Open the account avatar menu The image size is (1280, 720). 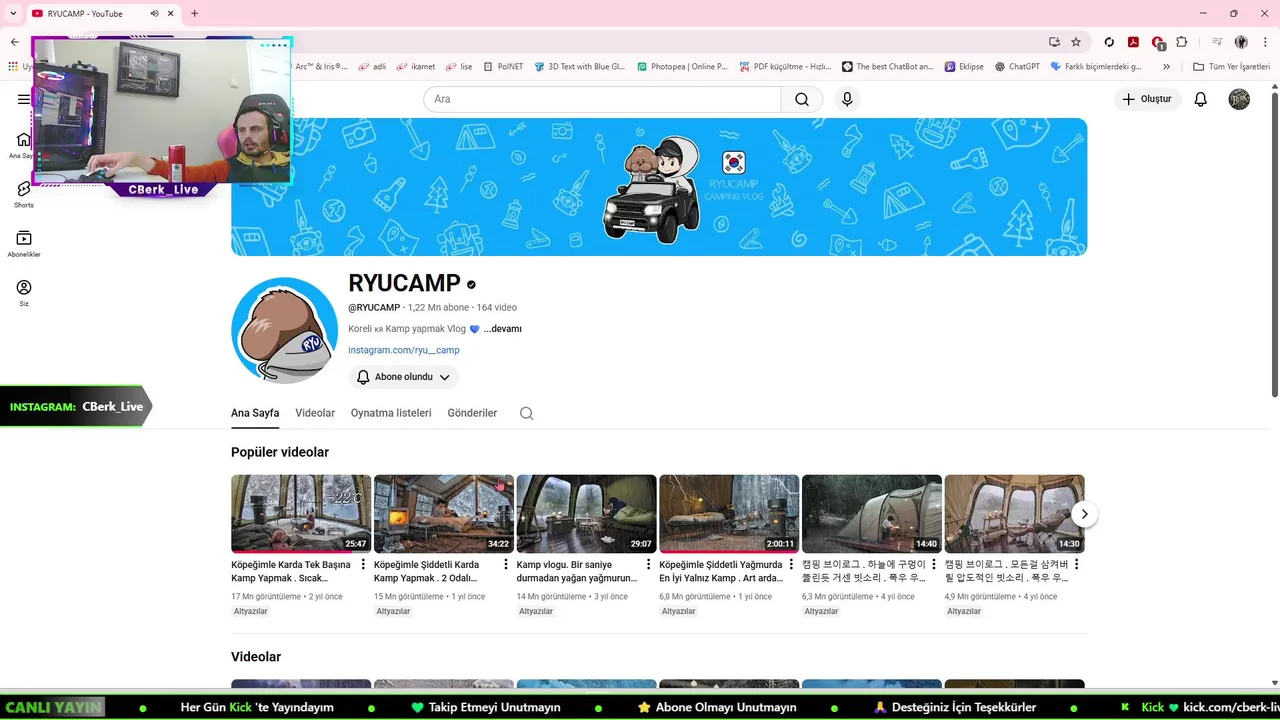tap(1239, 99)
